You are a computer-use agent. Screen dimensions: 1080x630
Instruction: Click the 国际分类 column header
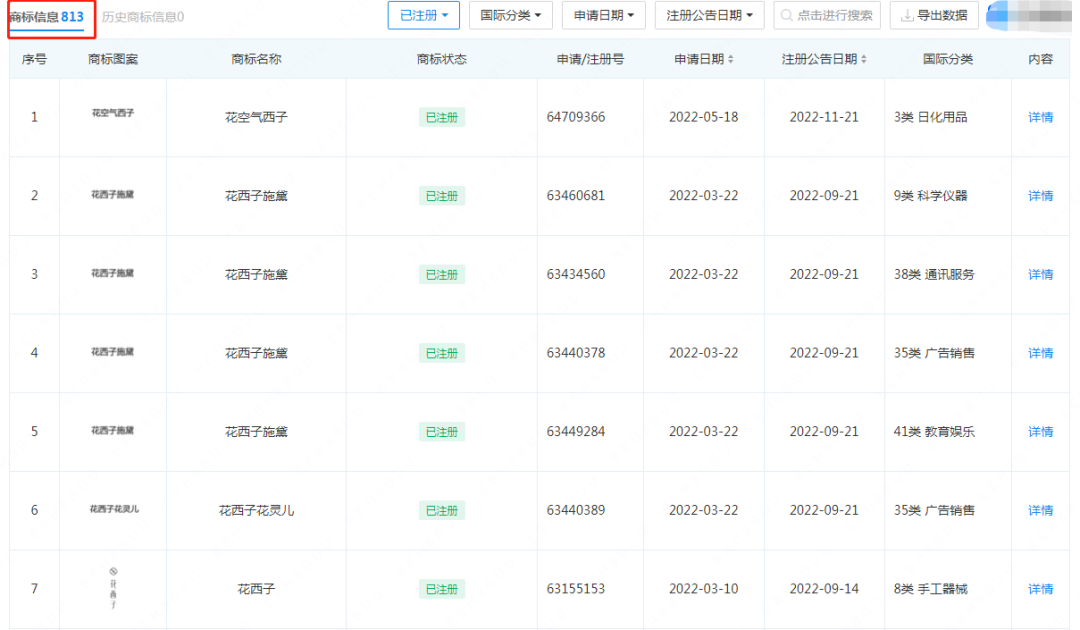(948, 59)
